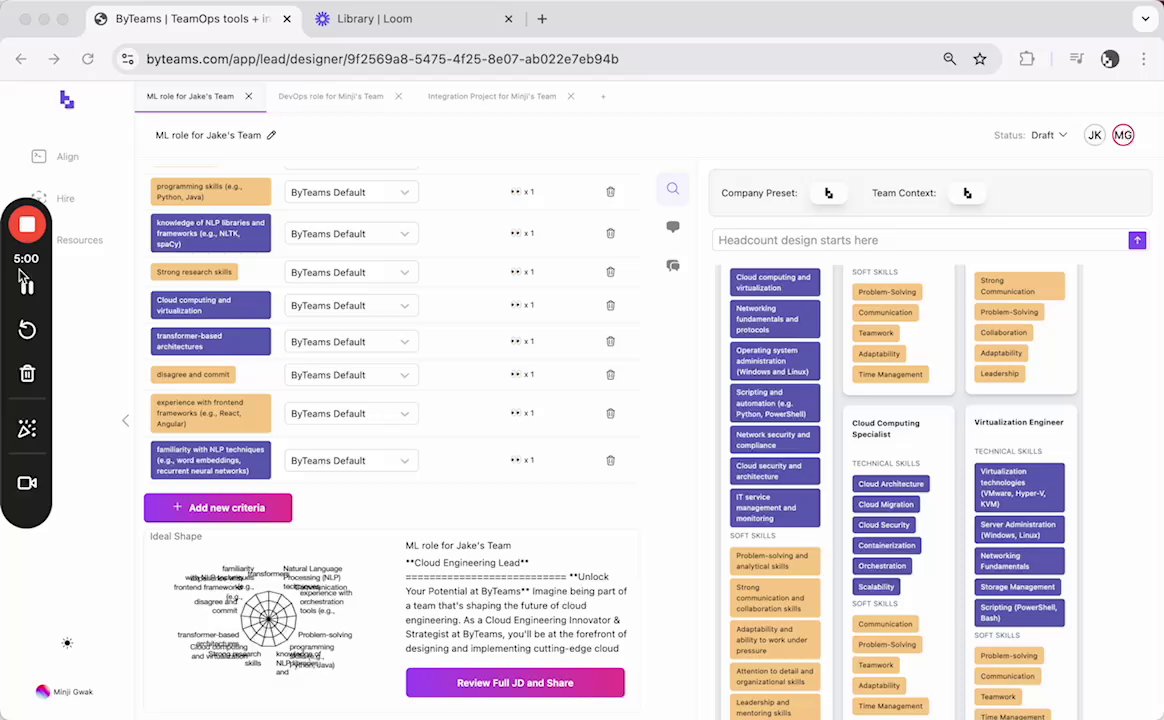Stop the Loom recording
The image size is (1164, 720).
tap(27, 225)
